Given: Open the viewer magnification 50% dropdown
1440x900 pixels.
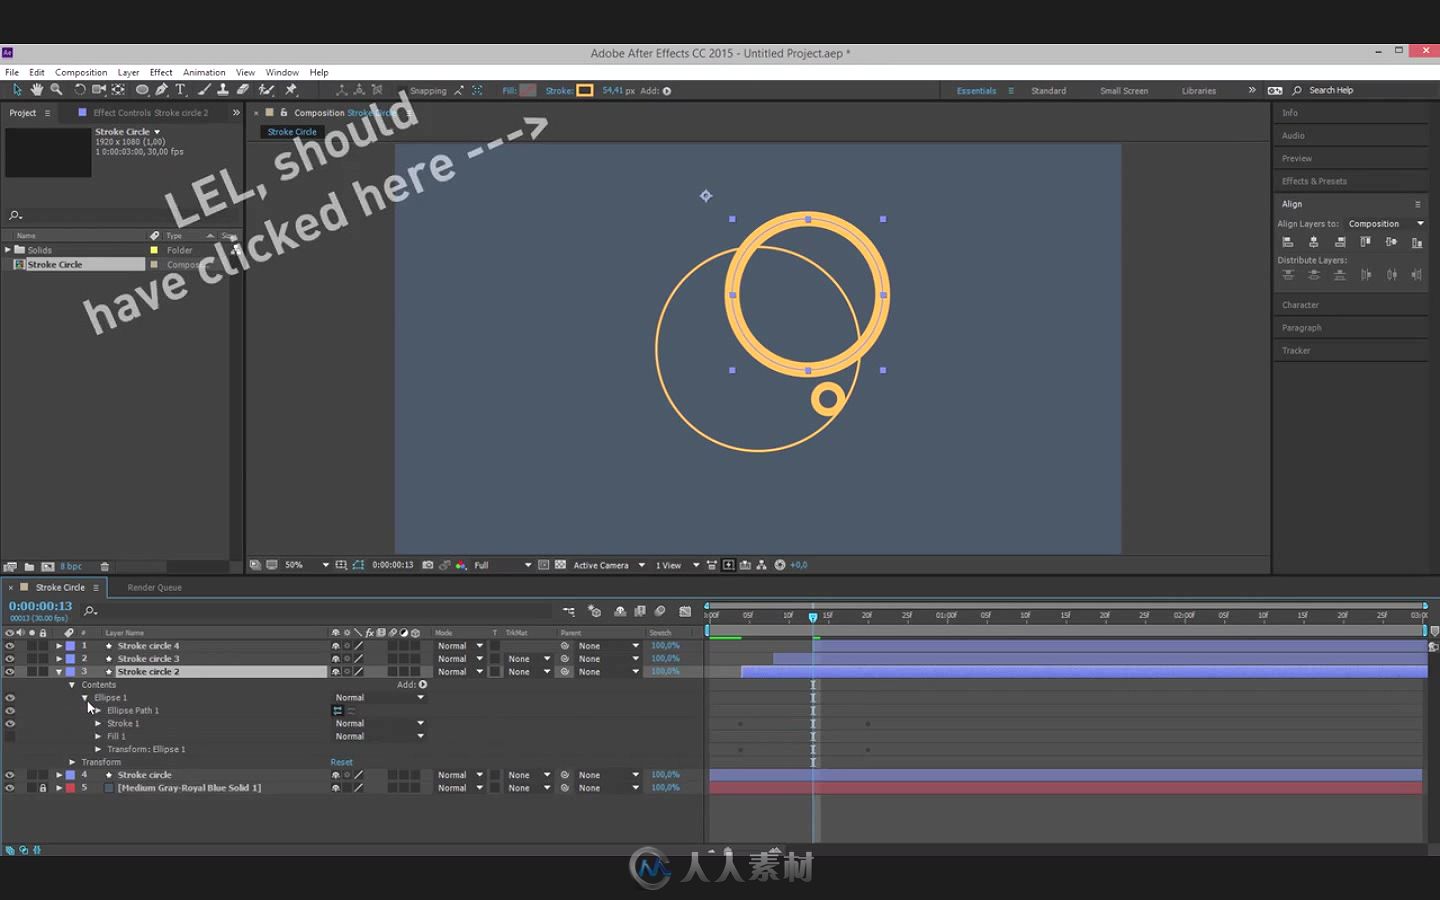Looking at the screenshot, I should coord(306,565).
